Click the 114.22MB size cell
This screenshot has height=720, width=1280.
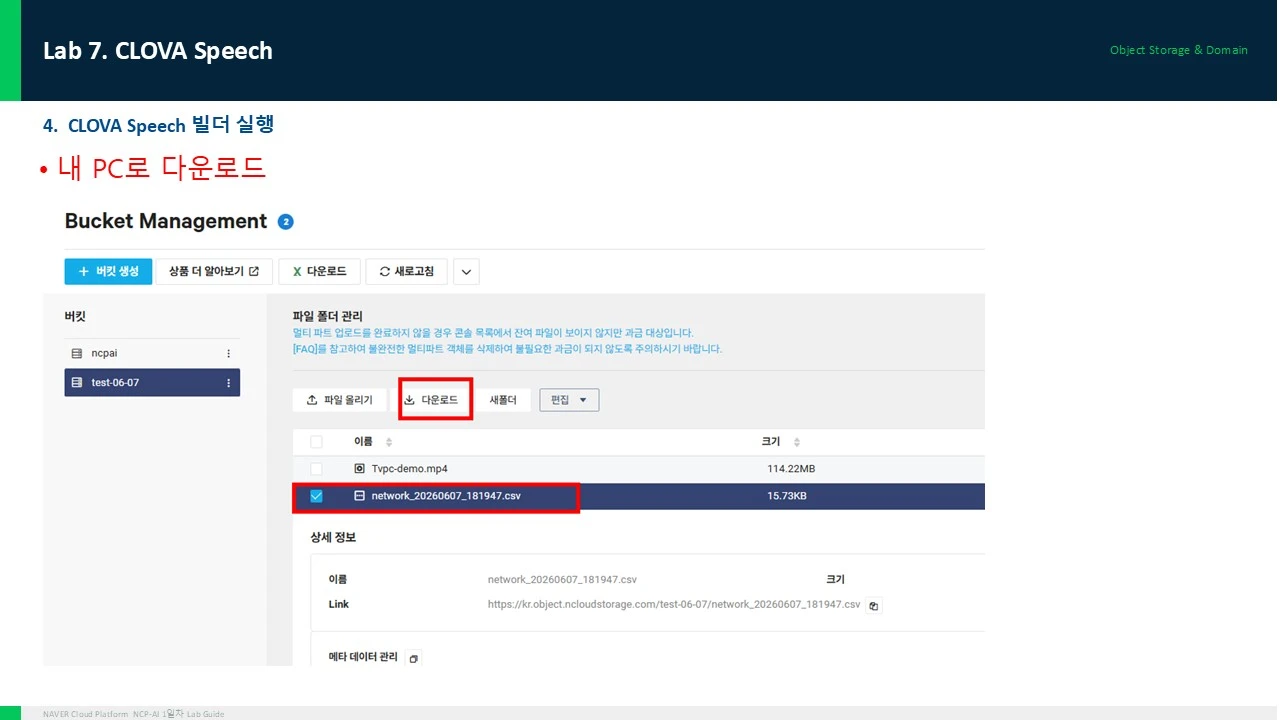point(791,468)
